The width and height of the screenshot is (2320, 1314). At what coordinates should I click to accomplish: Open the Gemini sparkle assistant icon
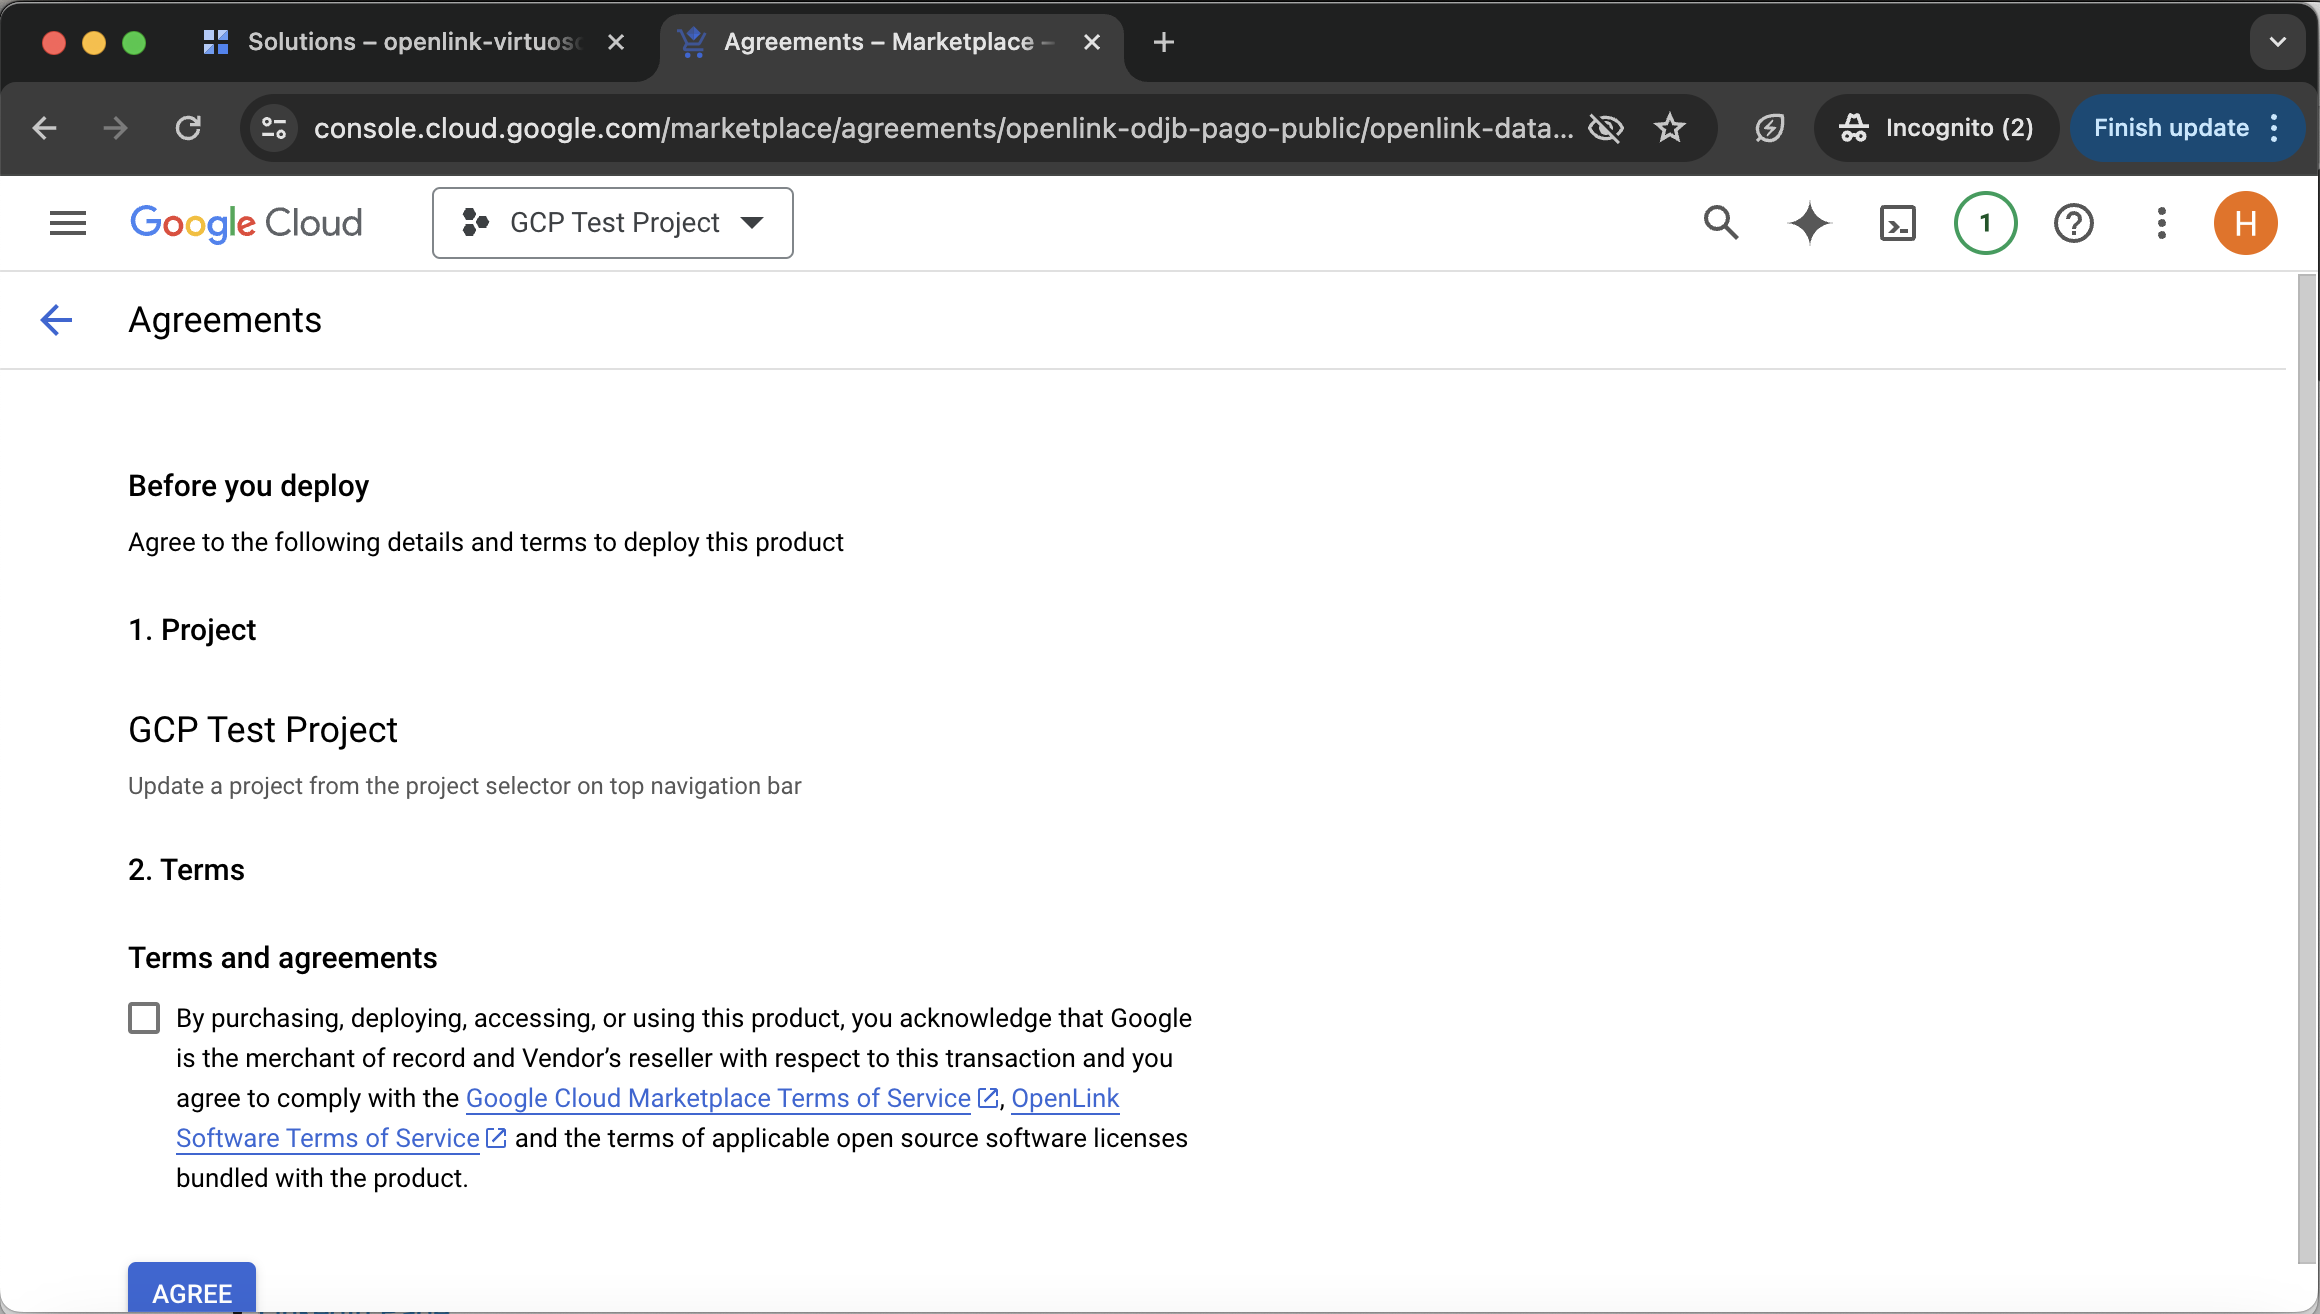tap(1809, 223)
